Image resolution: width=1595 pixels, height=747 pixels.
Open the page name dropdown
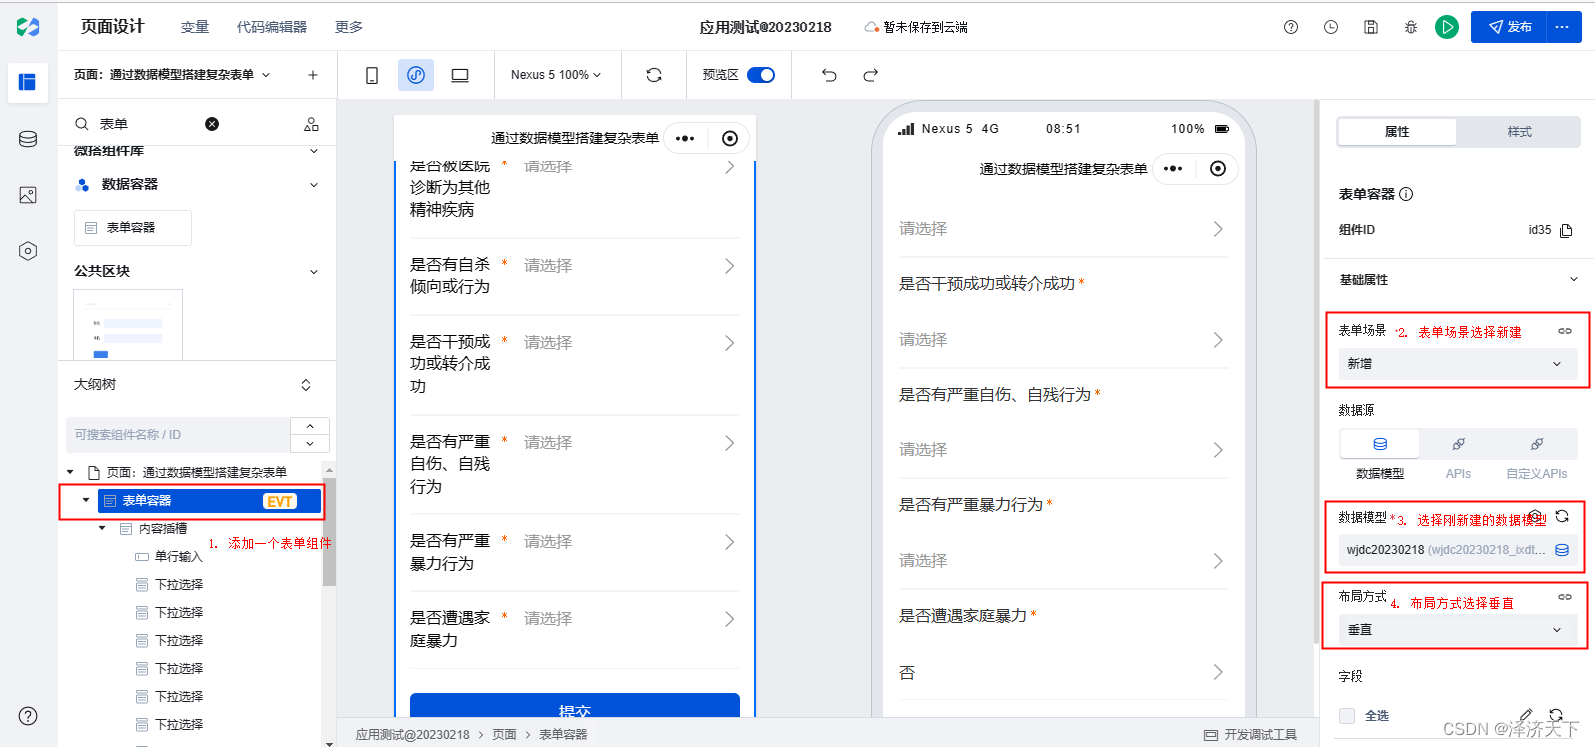[x=266, y=75]
